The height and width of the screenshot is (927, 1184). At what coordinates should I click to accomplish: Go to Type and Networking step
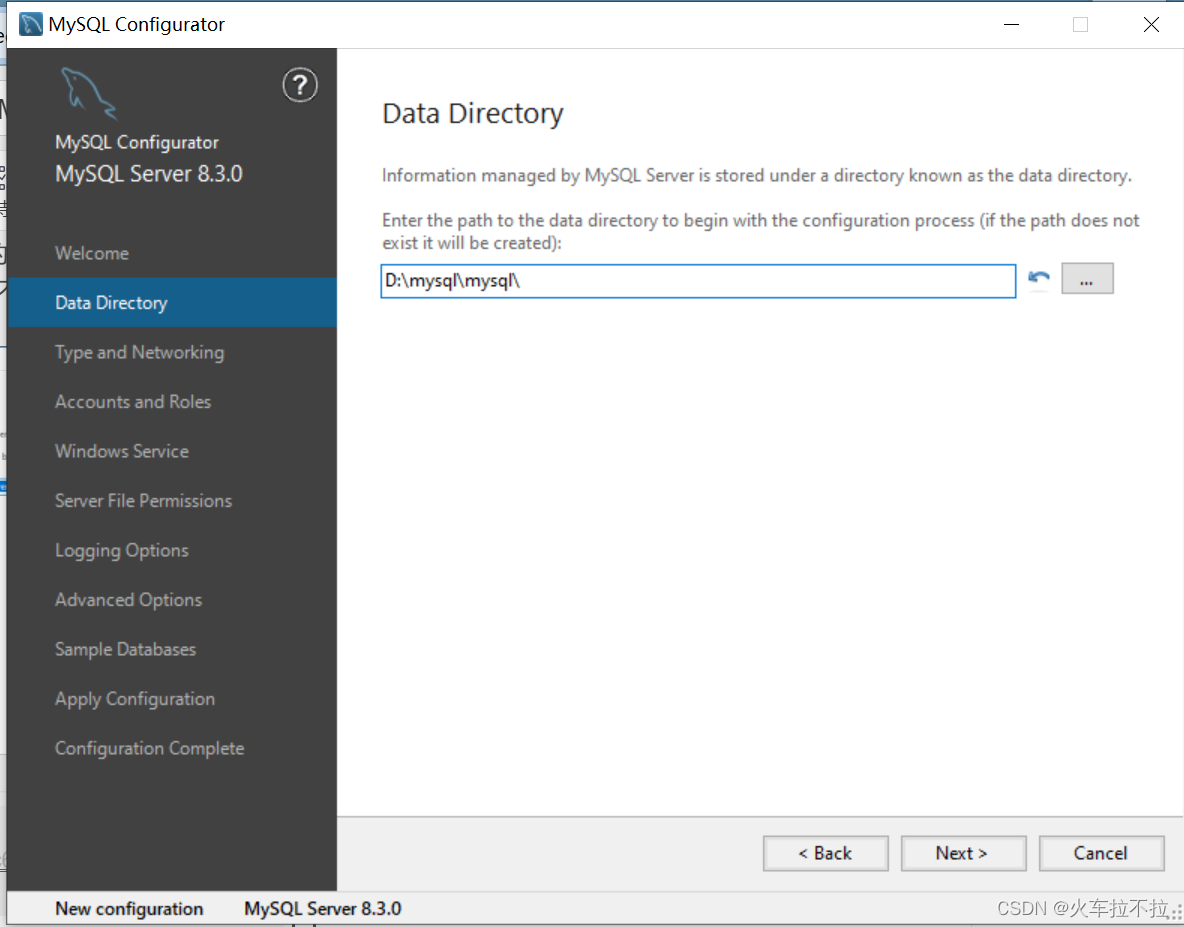point(172,353)
